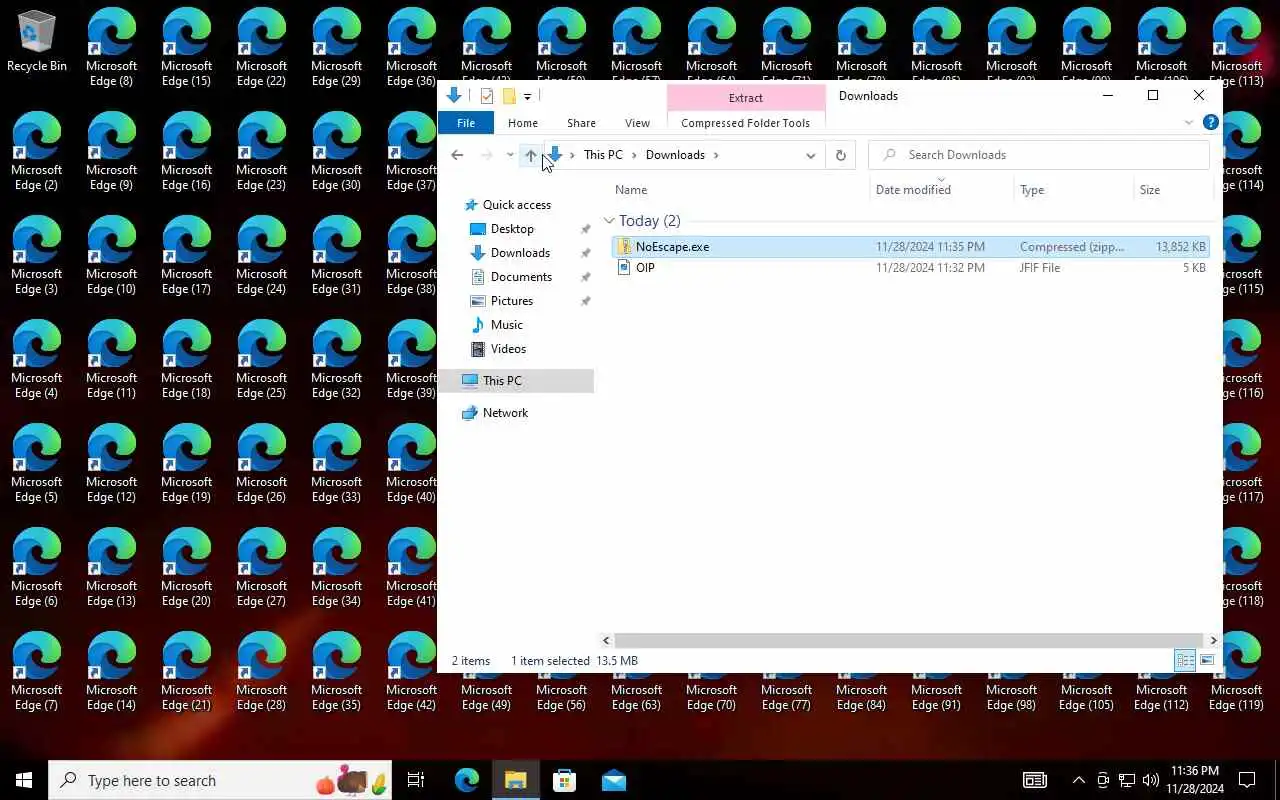Expand the ribbon with the chevron
Screen dimensions: 1280x800
pos(1189,123)
